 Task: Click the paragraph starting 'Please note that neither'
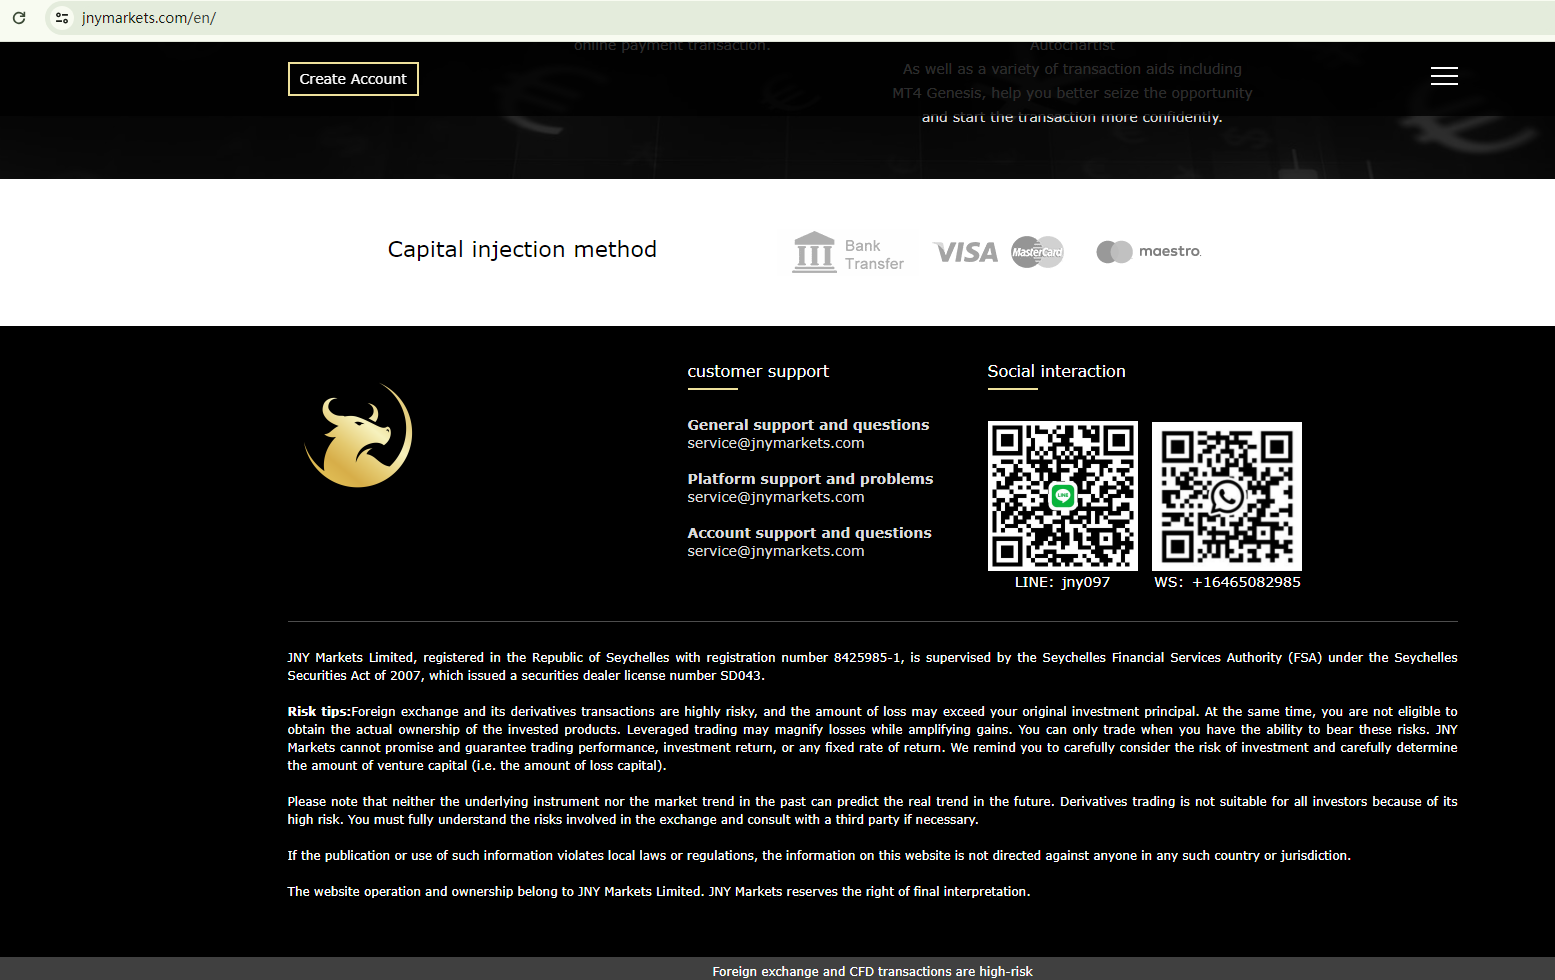872,811
